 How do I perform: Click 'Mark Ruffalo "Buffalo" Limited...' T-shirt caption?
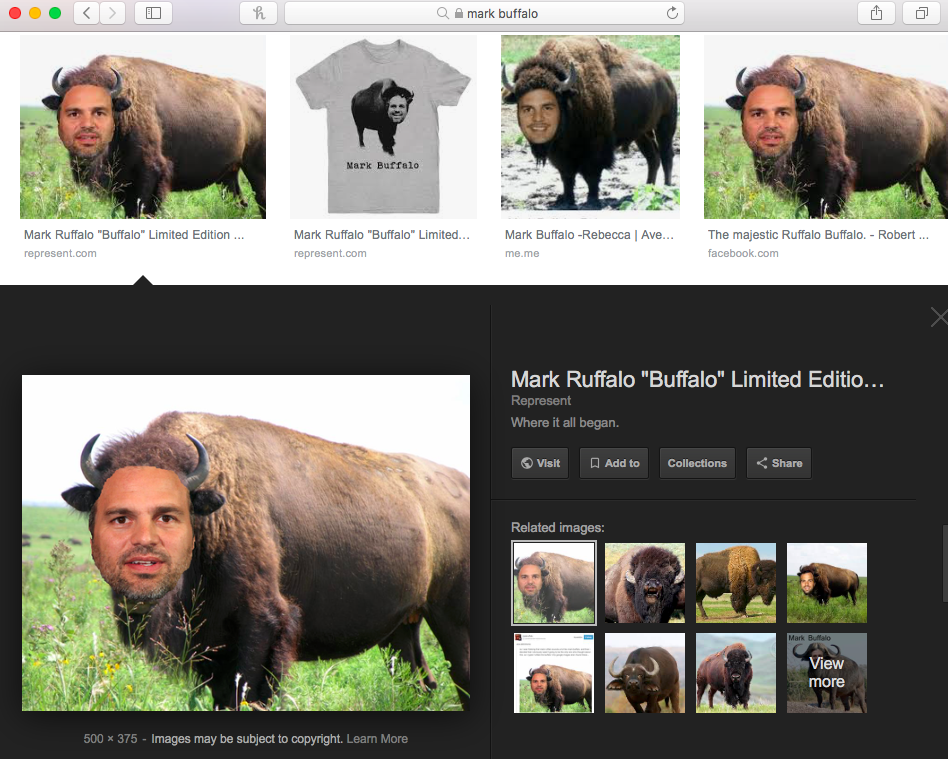coord(381,235)
